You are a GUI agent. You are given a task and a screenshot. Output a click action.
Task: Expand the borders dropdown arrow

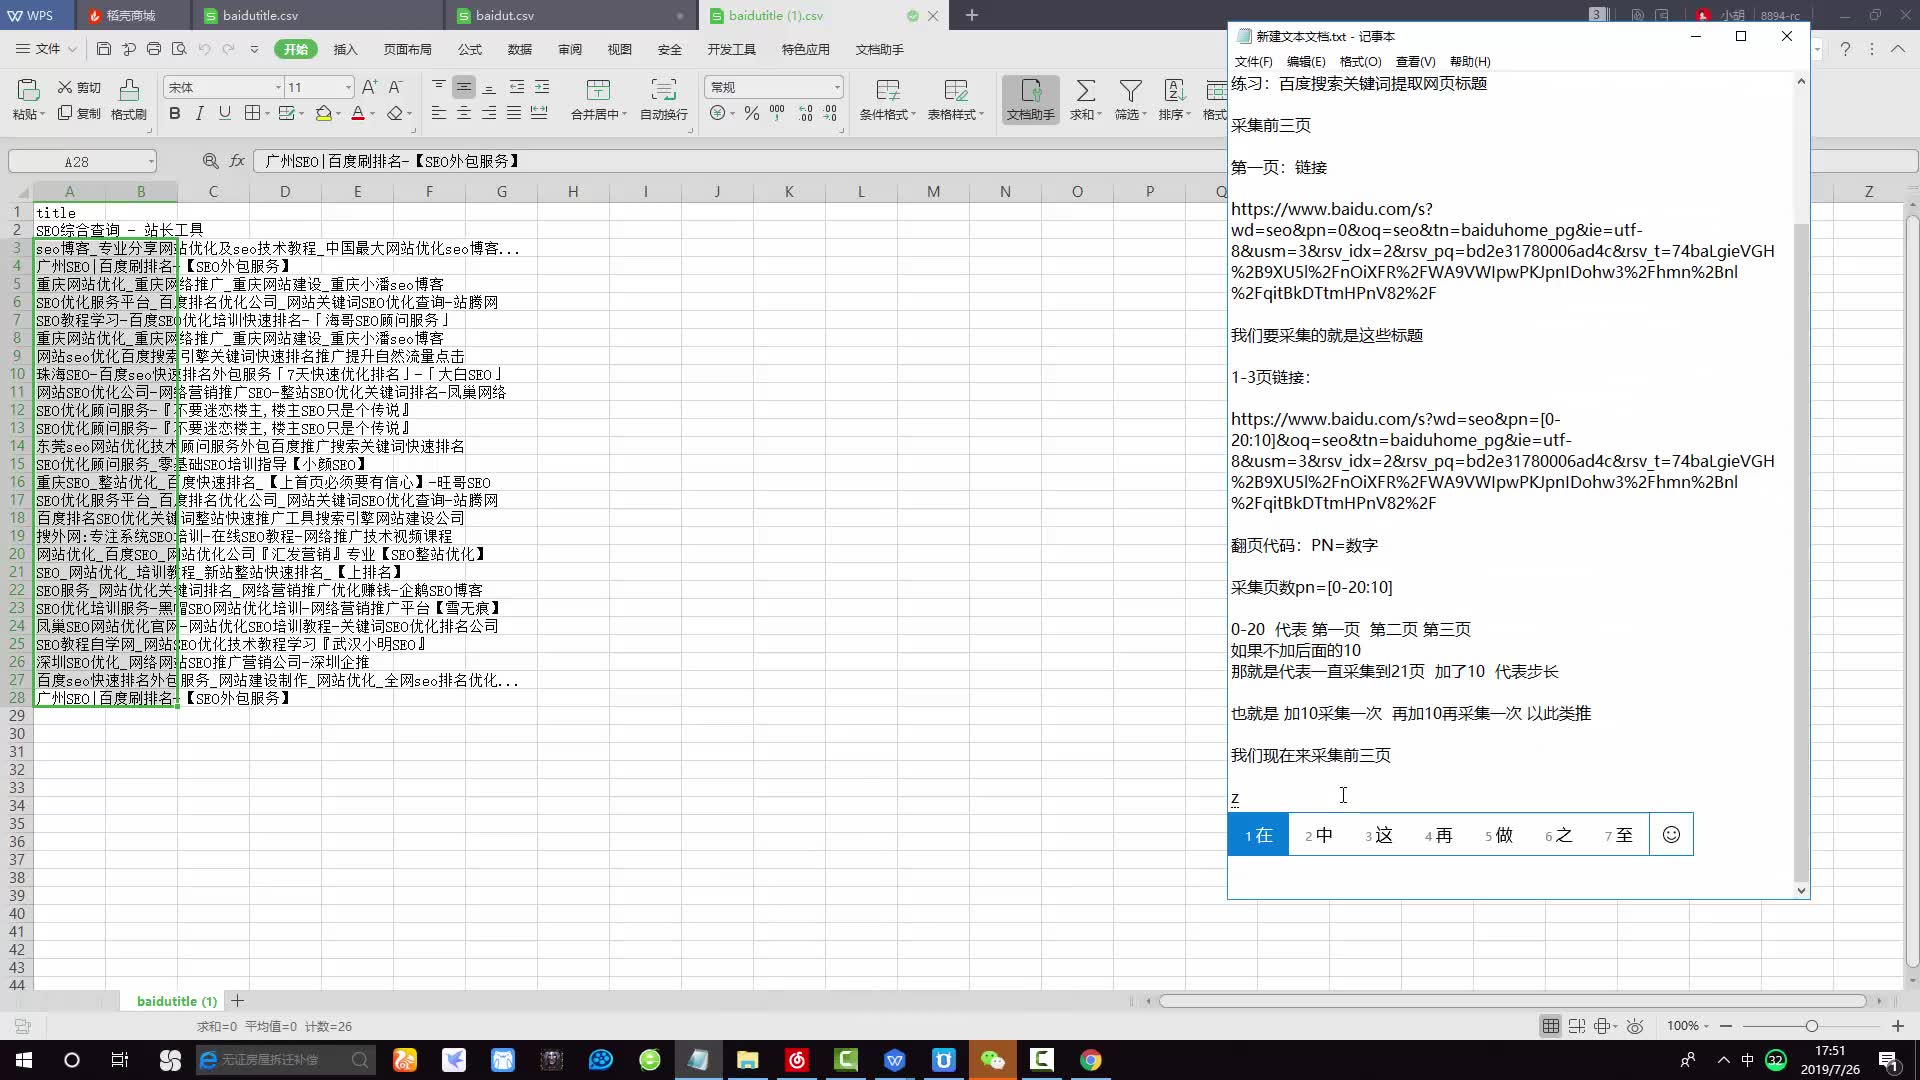coord(267,113)
